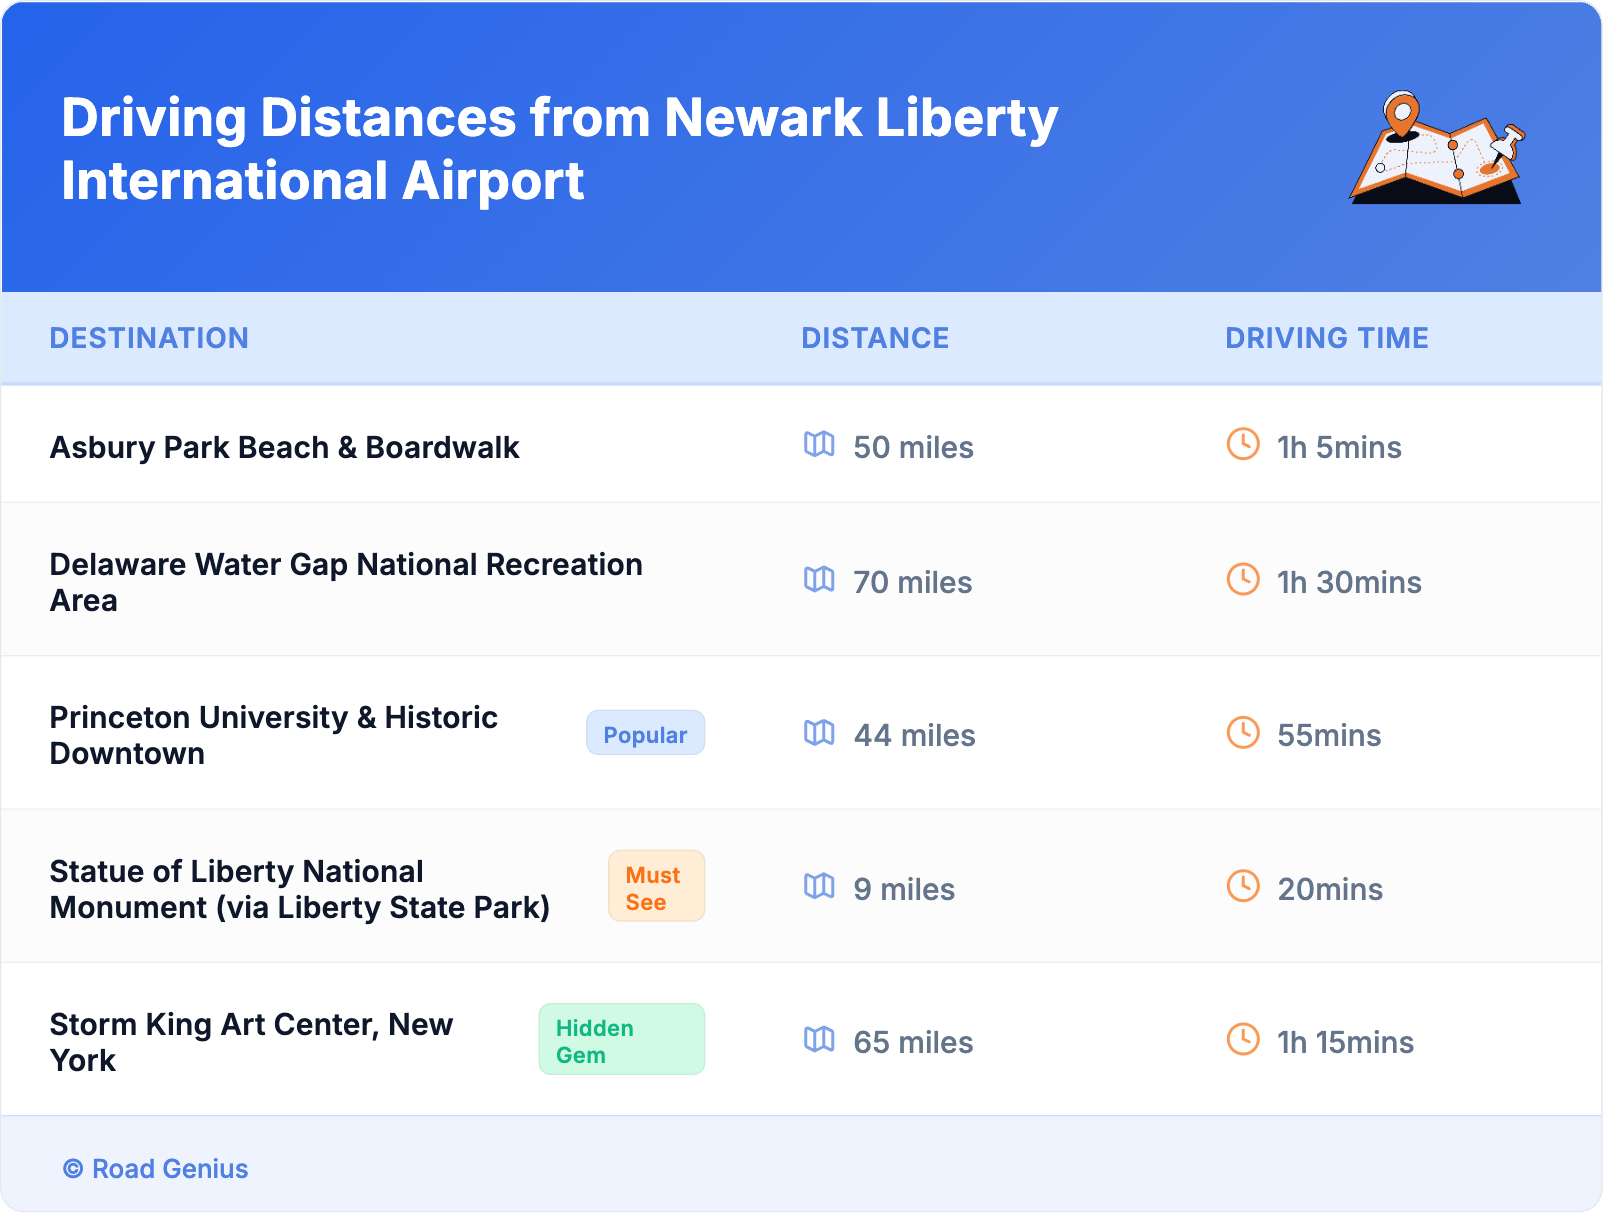Viewport: 1604px width, 1214px height.
Task: Click the Destination column header
Action: 149,338
